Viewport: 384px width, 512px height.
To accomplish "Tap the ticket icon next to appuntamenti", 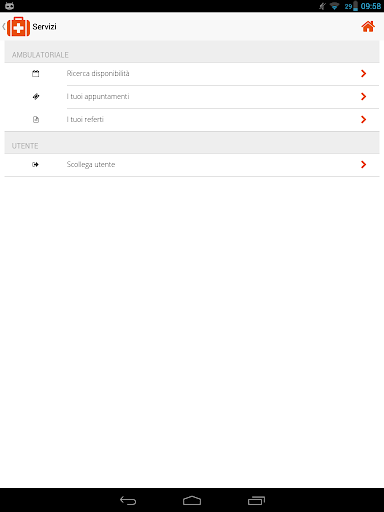I will pos(36,97).
